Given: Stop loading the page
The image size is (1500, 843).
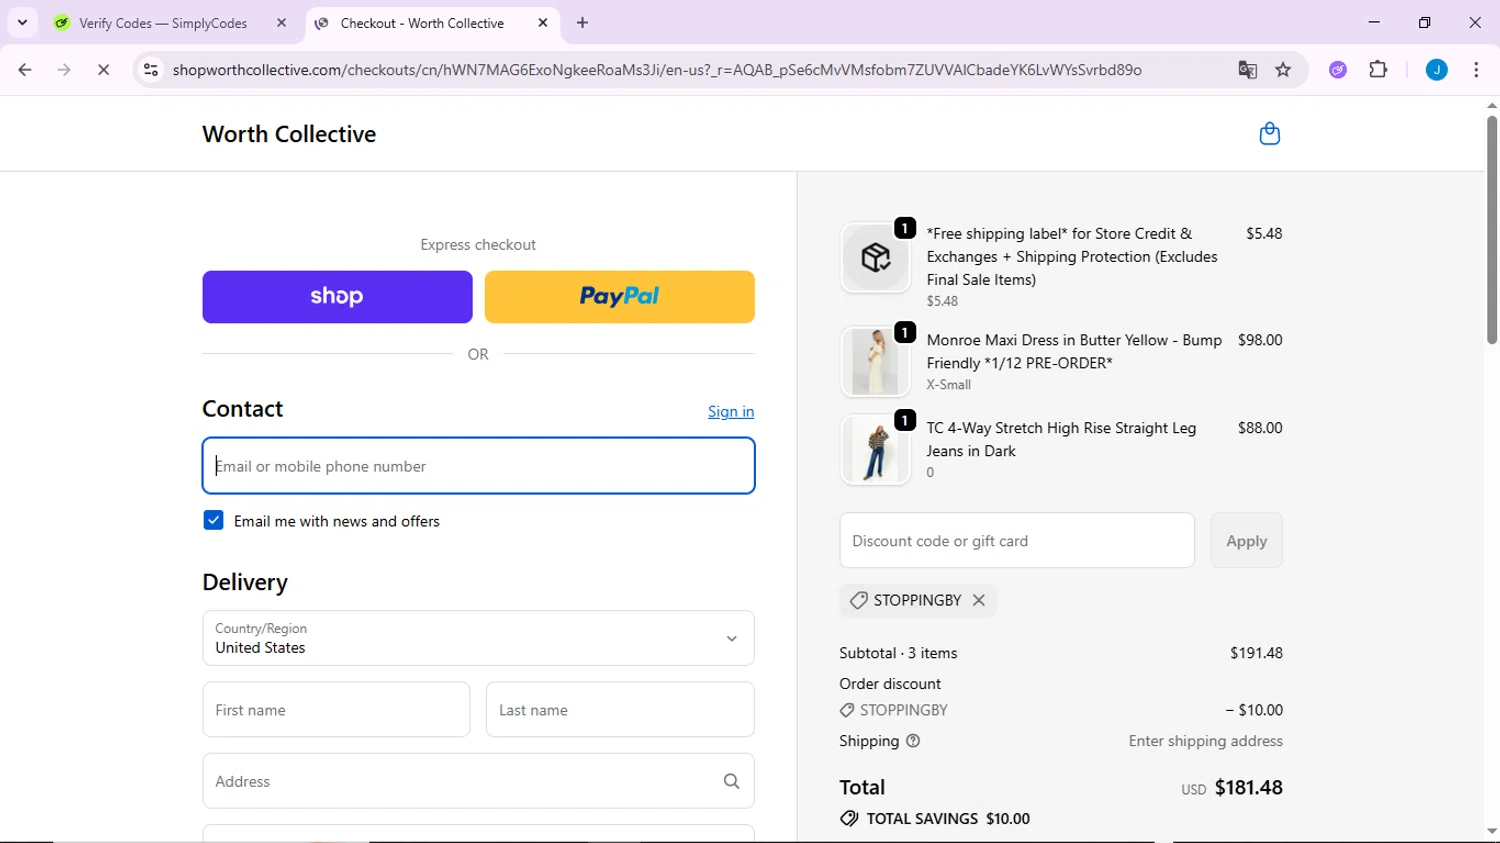Looking at the screenshot, I should [x=103, y=70].
